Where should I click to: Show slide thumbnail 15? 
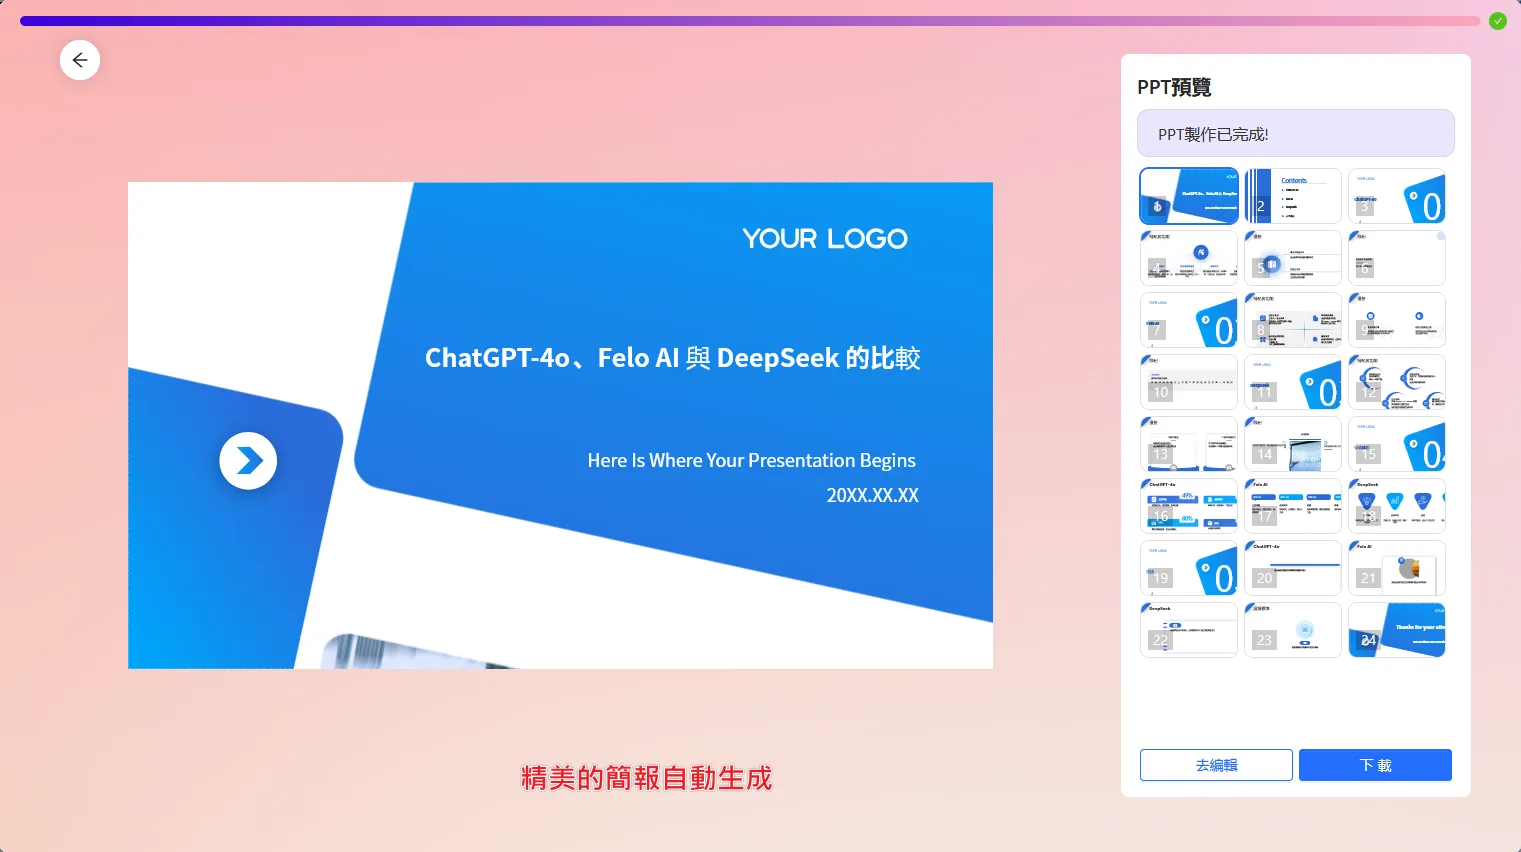tap(1397, 444)
